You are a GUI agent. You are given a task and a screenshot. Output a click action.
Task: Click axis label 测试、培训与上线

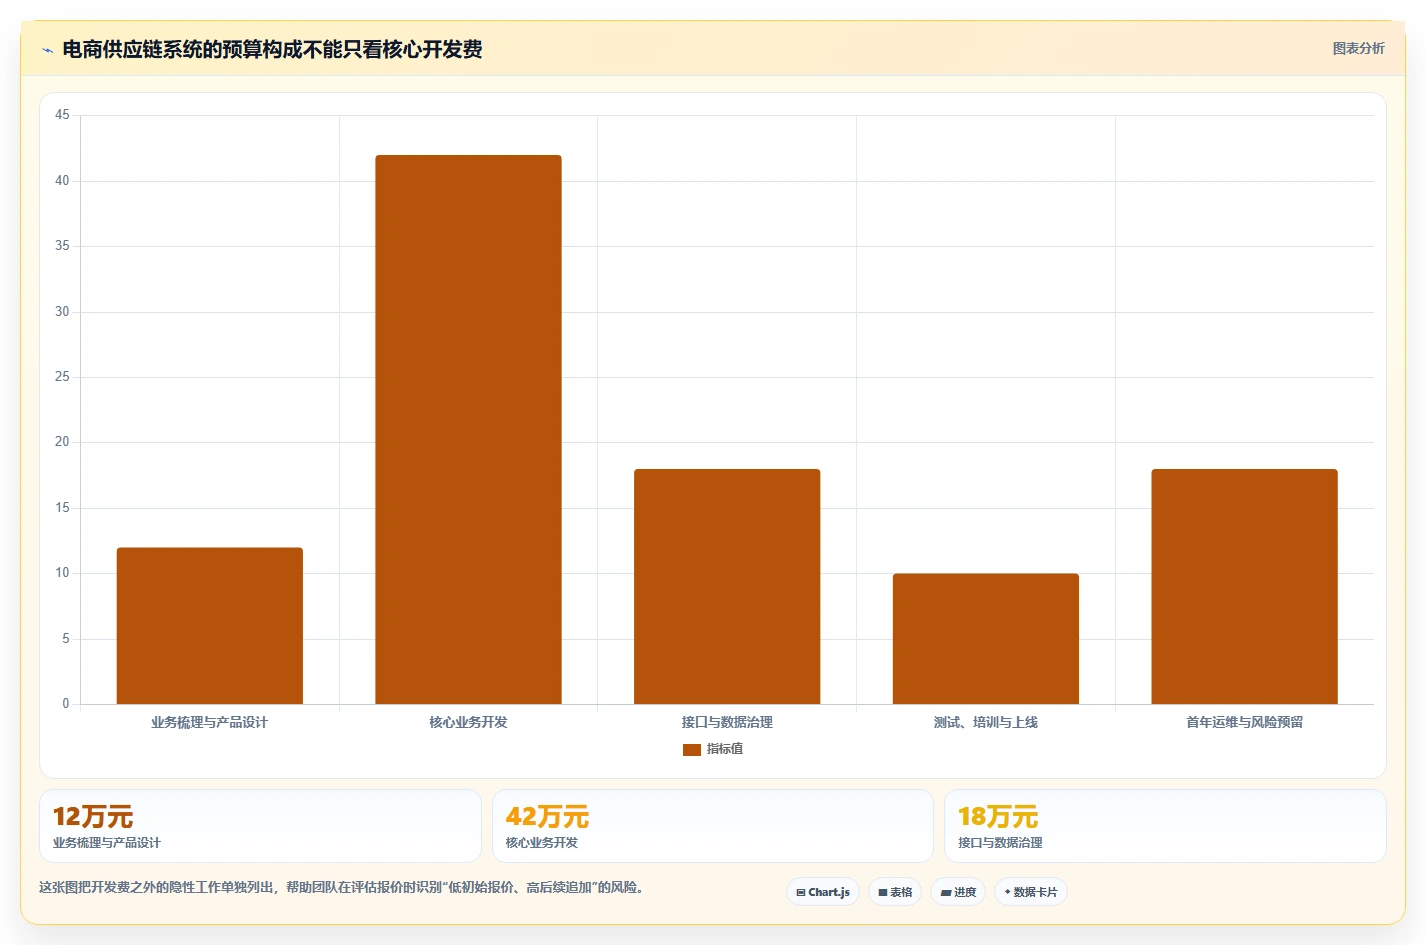(x=986, y=722)
